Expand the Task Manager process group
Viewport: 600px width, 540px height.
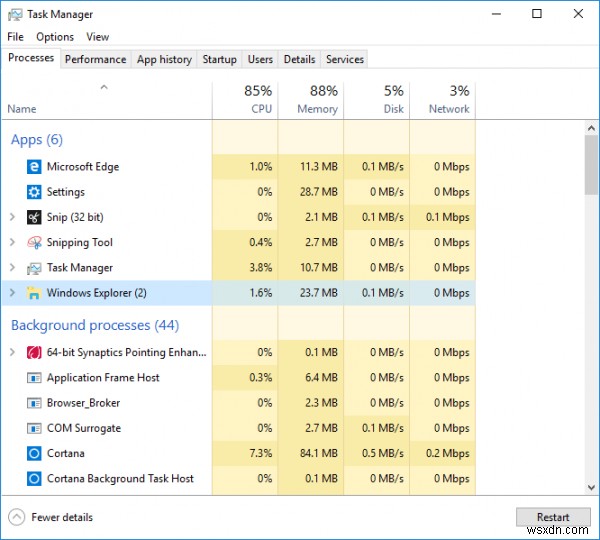coord(12,268)
